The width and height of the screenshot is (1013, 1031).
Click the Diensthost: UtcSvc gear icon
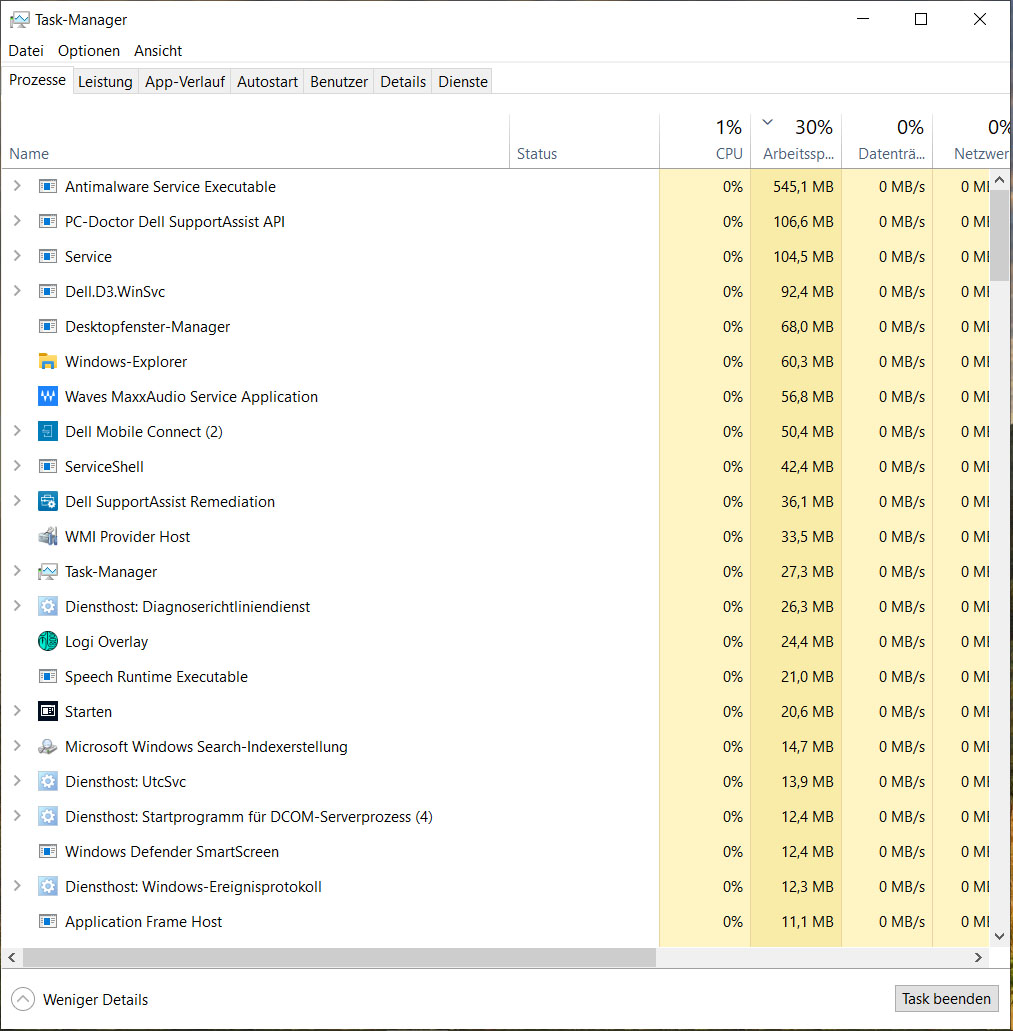(47, 781)
